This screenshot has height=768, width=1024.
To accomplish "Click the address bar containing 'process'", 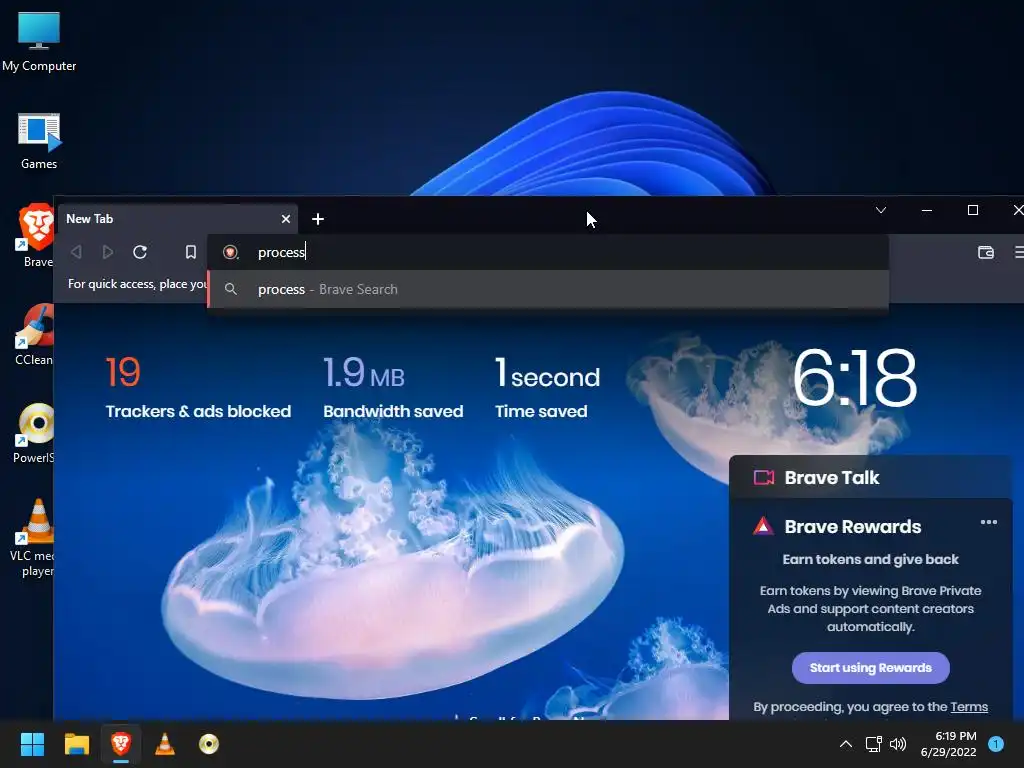I will (x=549, y=252).
